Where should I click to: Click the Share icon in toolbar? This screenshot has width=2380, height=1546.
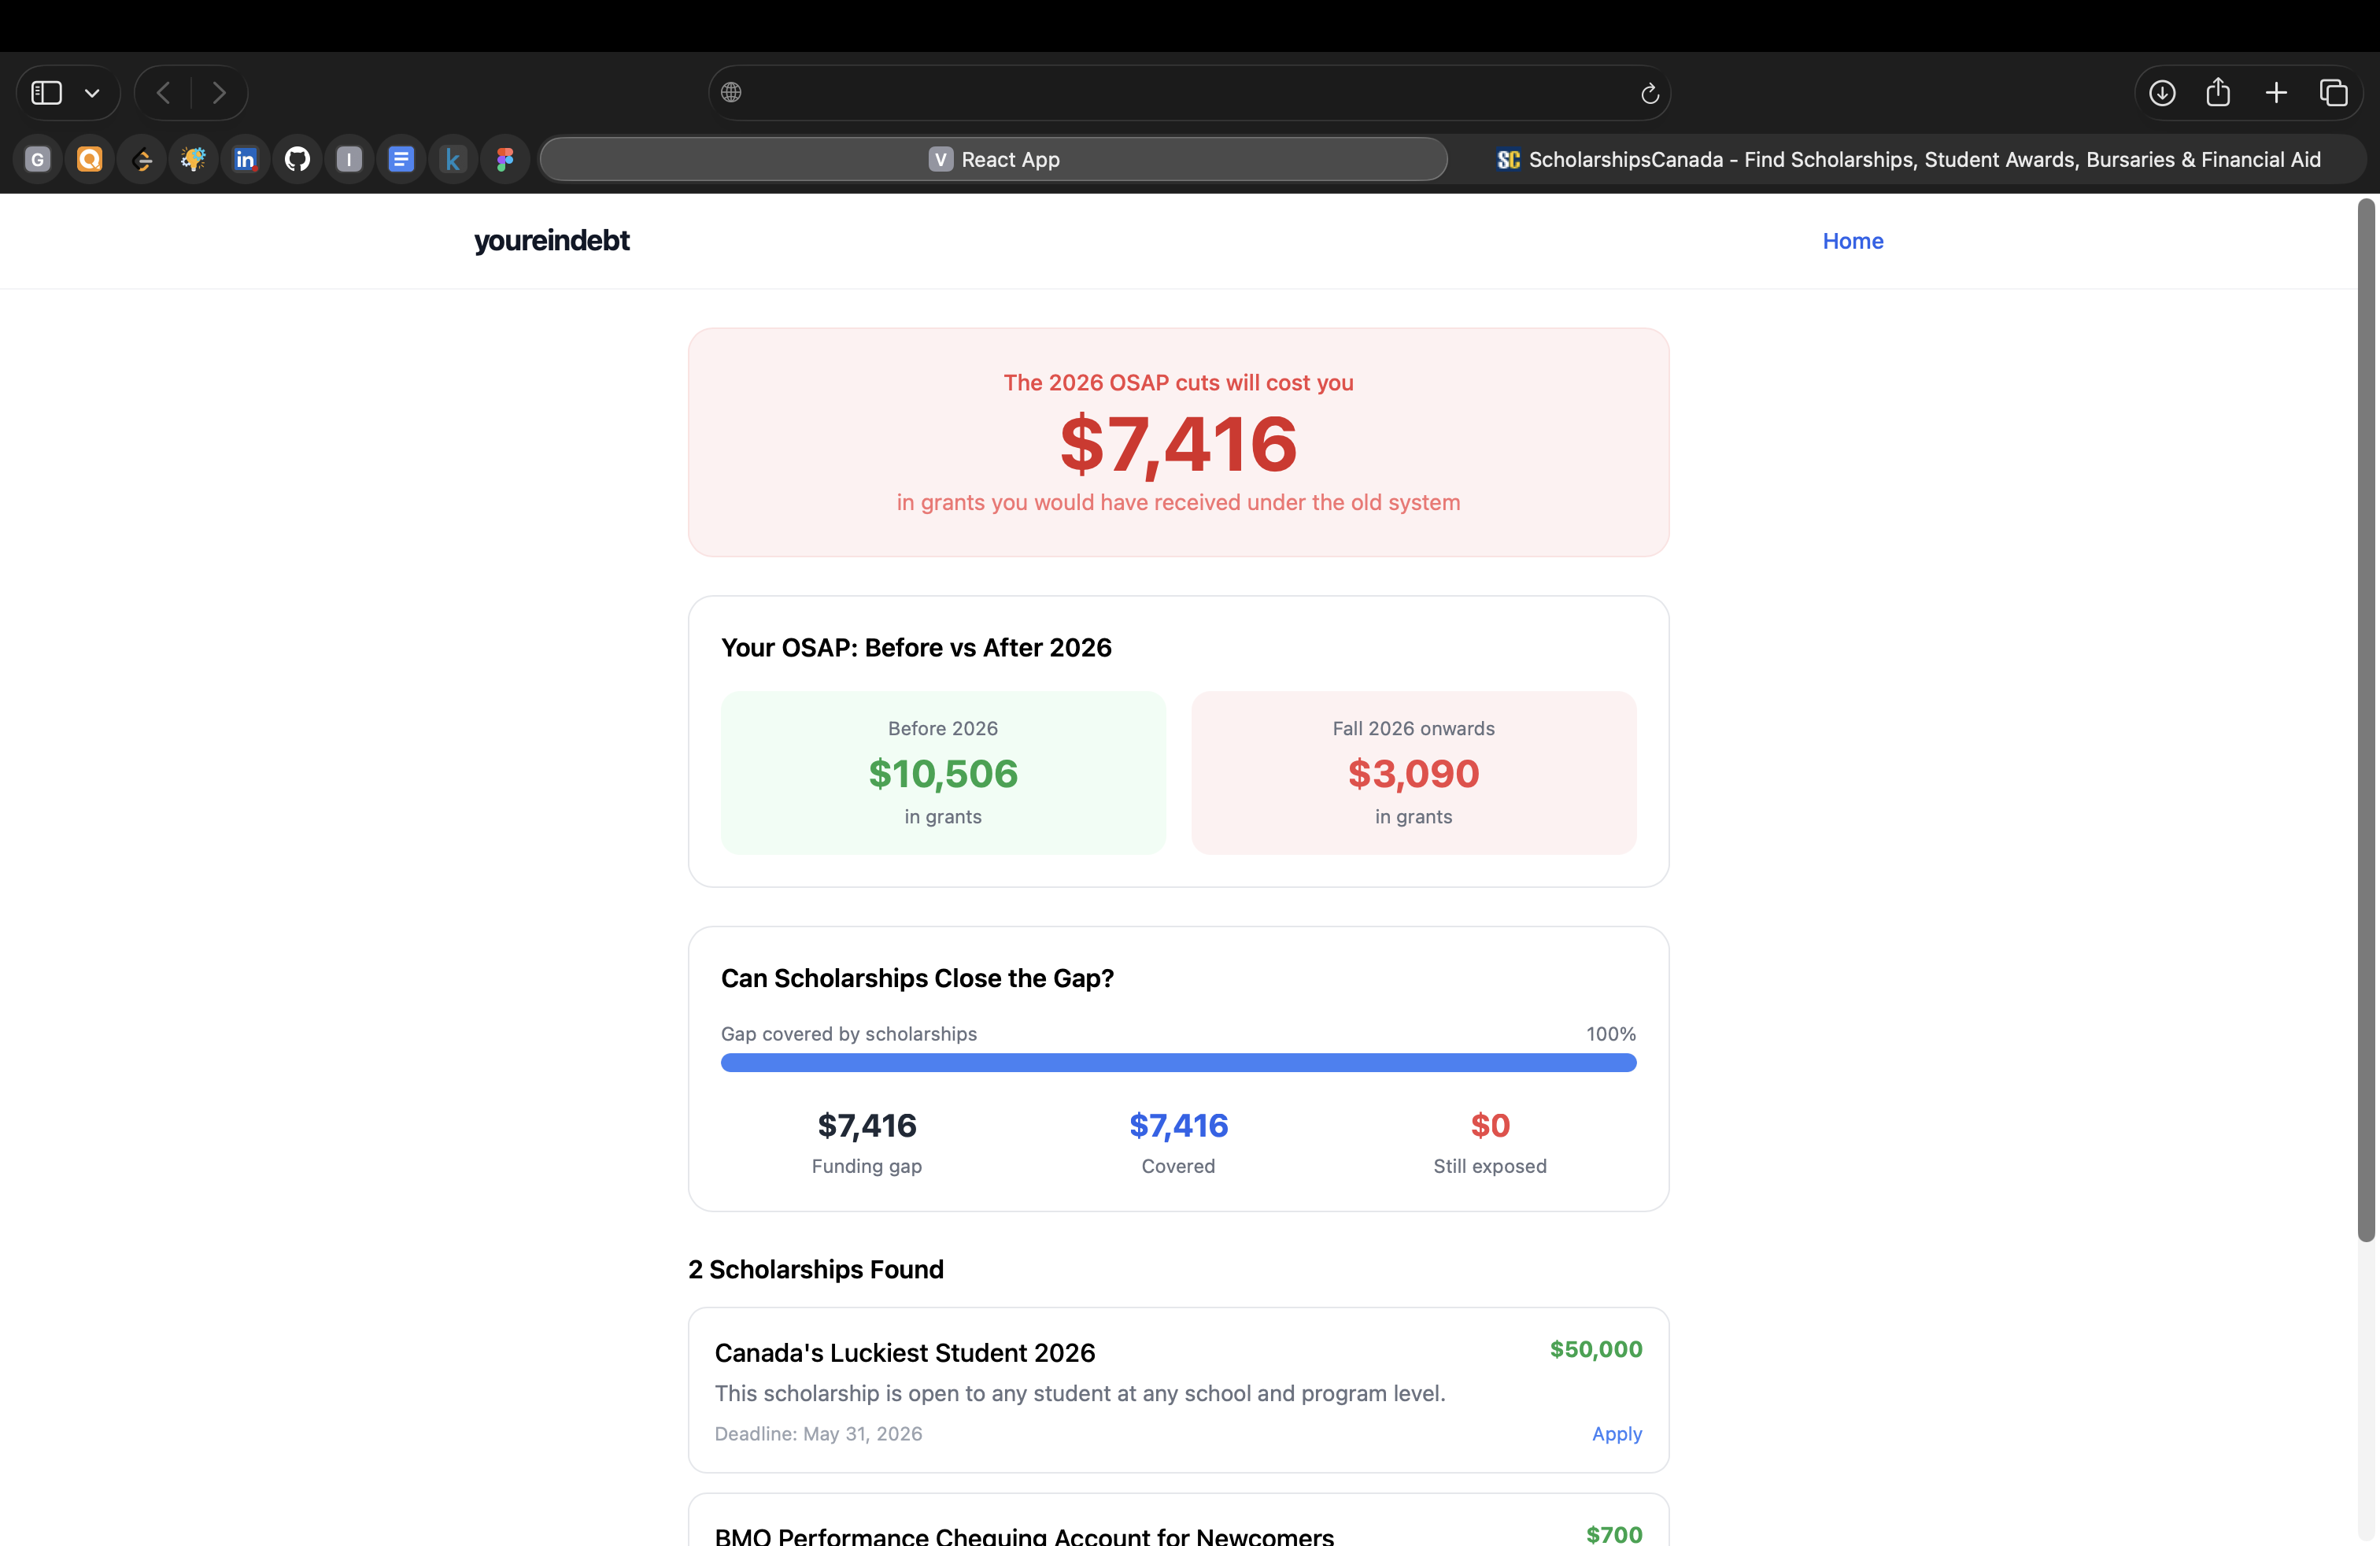tap(2218, 93)
